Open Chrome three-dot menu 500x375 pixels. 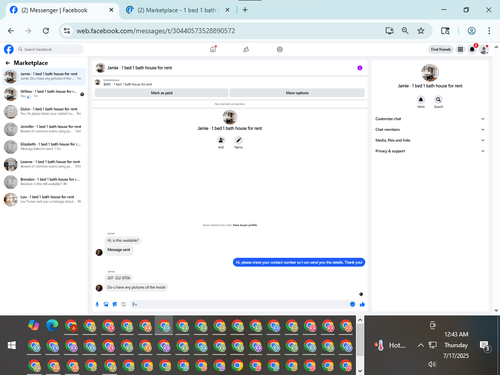pyautogui.click(x=489, y=31)
